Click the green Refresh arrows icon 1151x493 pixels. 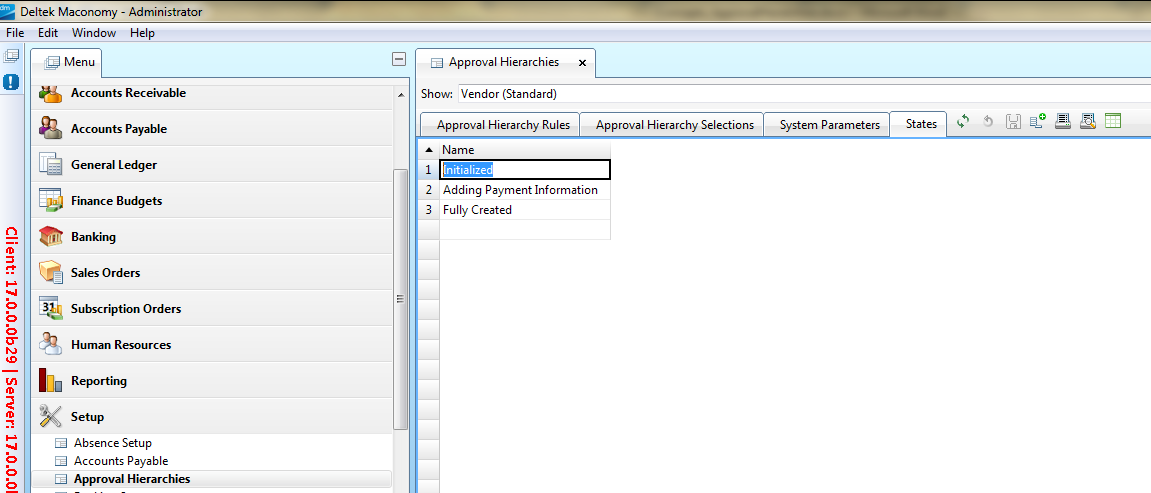coord(963,122)
